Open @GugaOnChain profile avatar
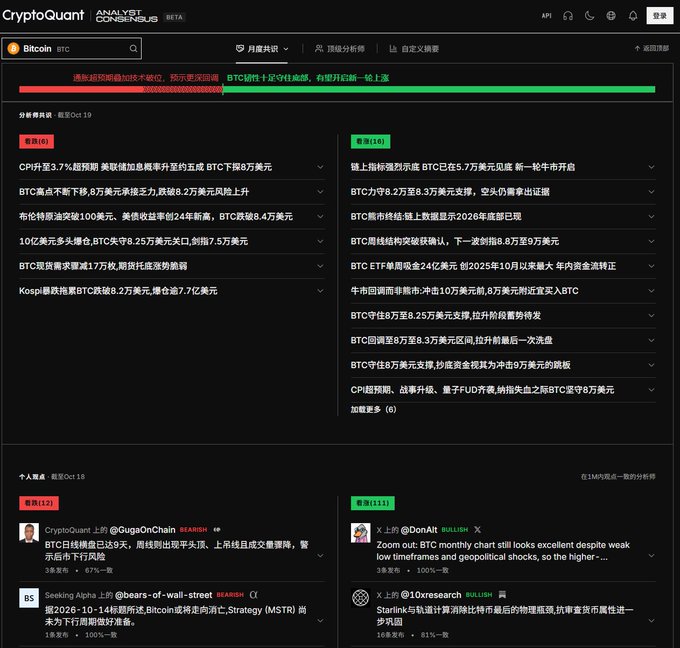Image resolution: width=680 pixels, height=648 pixels. pos(29,533)
